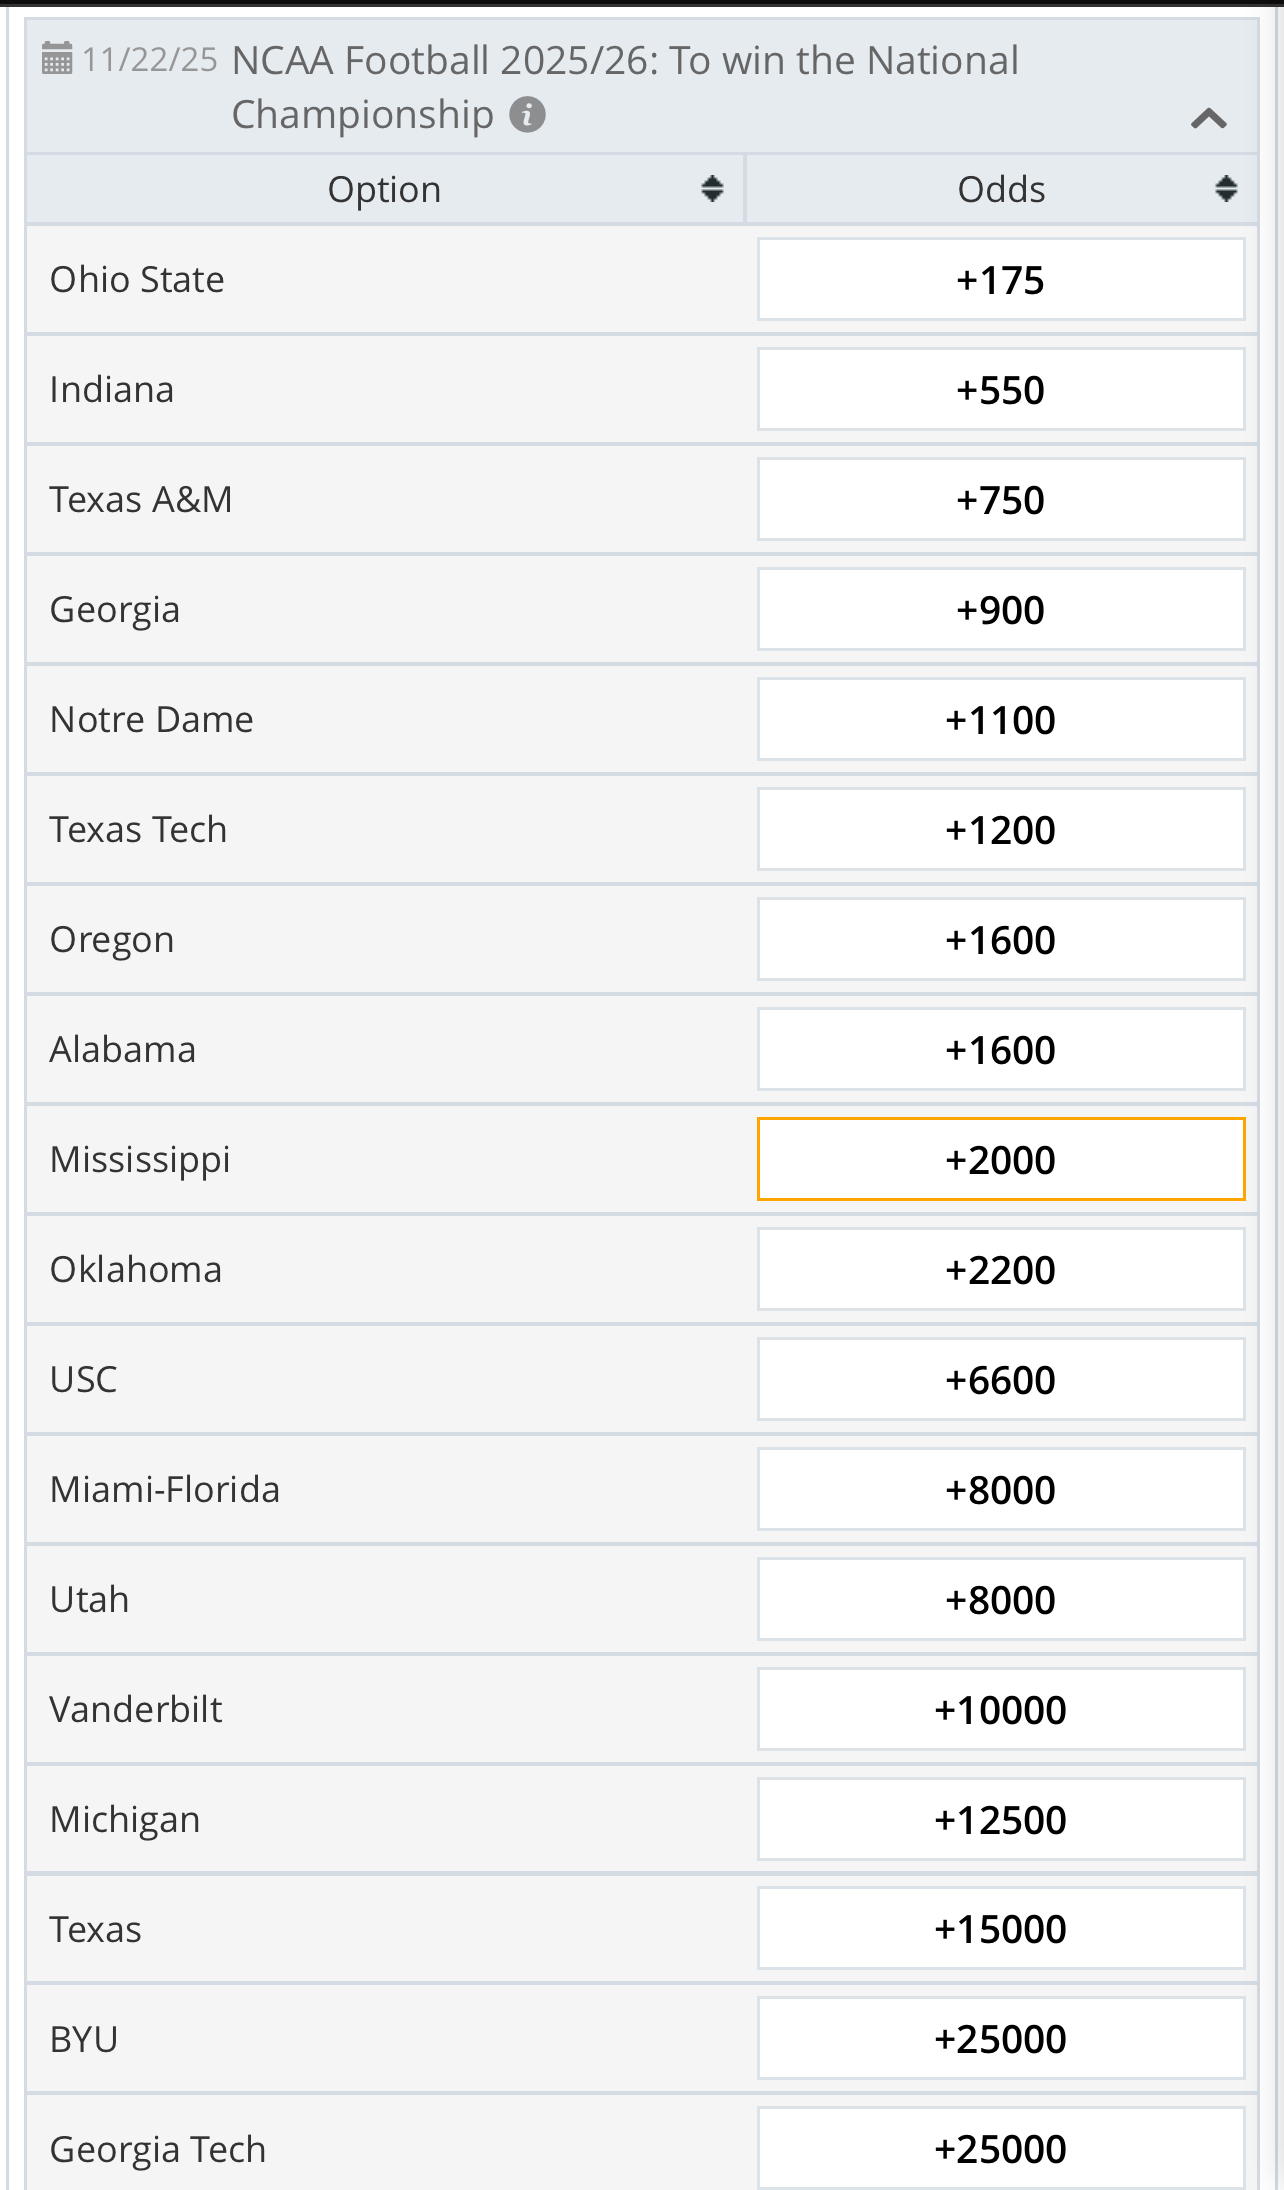Sort the table by Option column
This screenshot has height=2190, width=1284.
click(x=712, y=189)
